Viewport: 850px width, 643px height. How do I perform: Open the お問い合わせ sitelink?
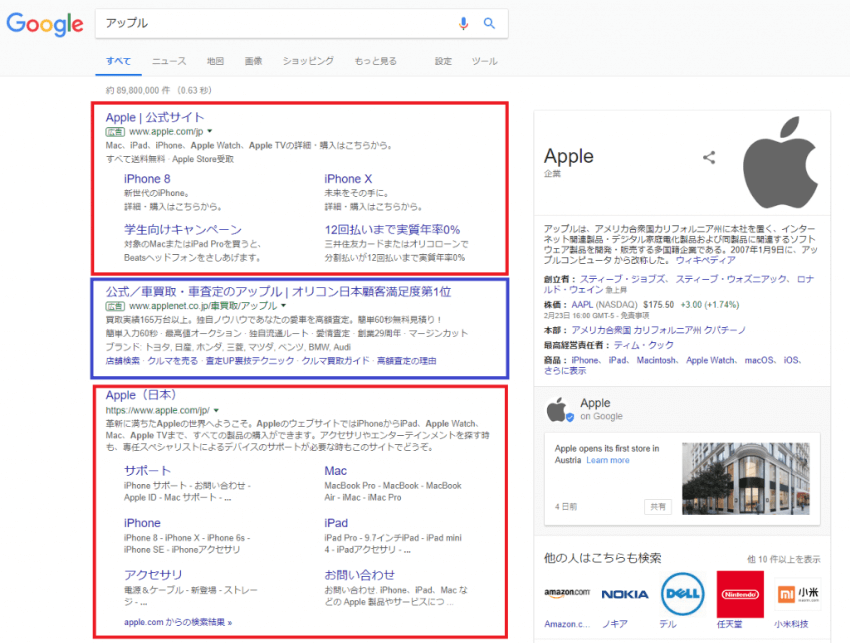pyautogui.click(x=359, y=575)
